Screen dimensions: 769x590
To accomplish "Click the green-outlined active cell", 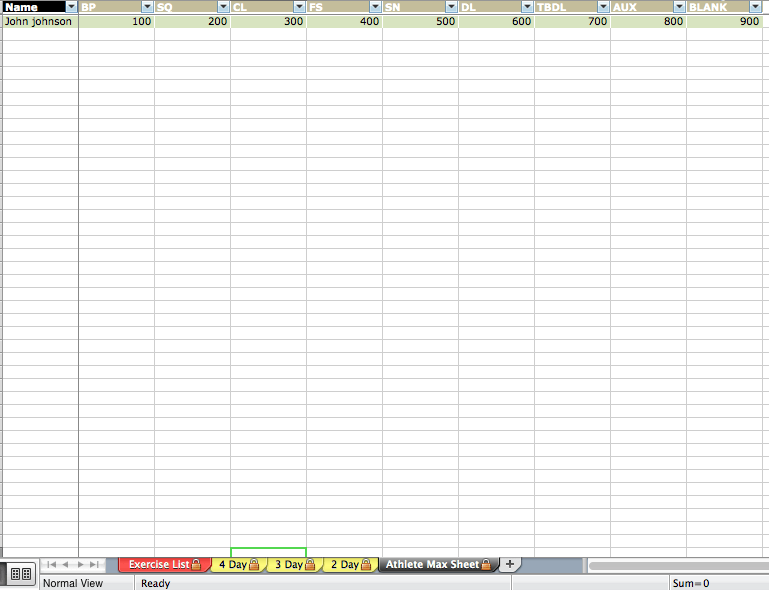I will tap(268, 552).
